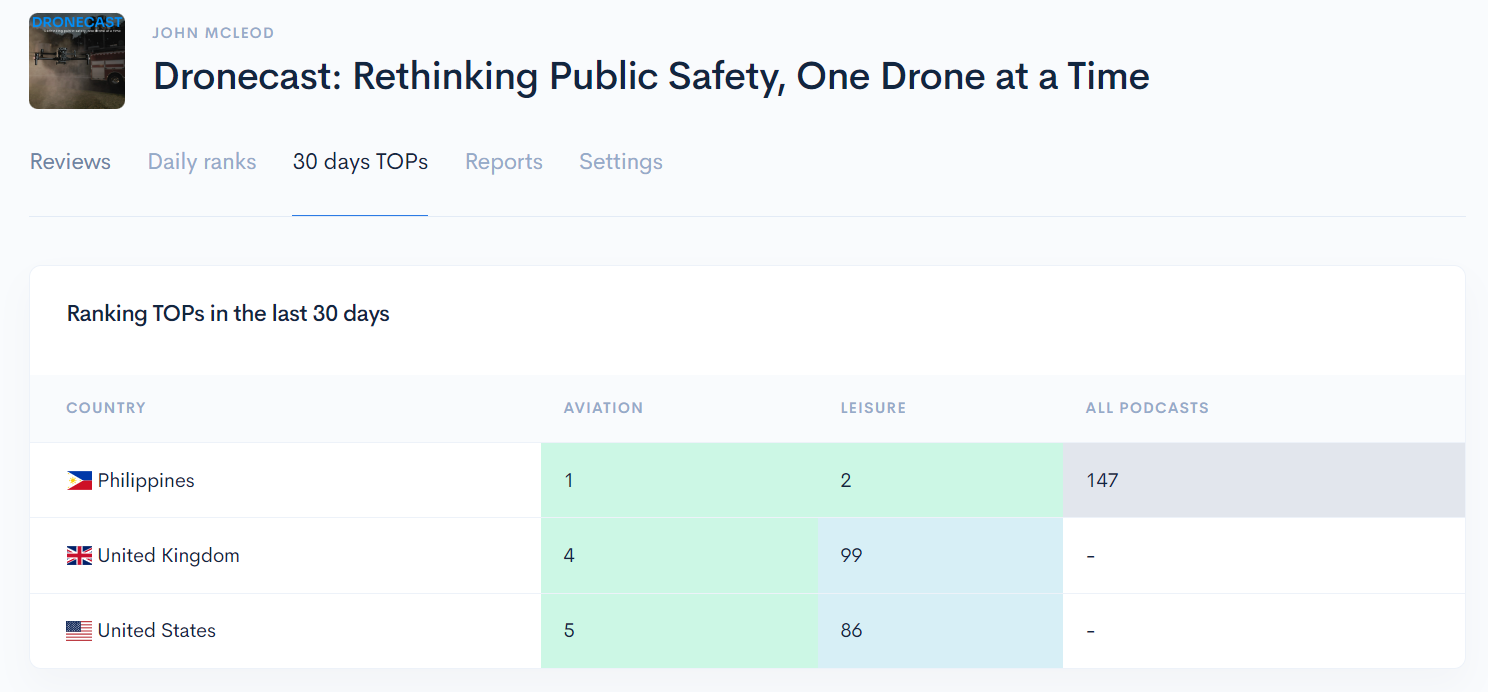Image resolution: width=1488 pixels, height=692 pixels.
Task: Select United Kingdom Leisure rank 99
Action: [940, 556]
